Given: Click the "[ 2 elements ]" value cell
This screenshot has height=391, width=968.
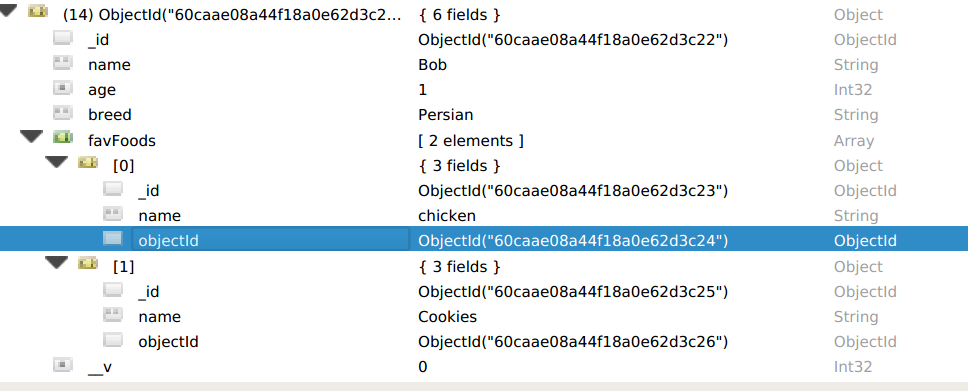Looking at the screenshot, I should pyautogui.click(x=470, y=141).
